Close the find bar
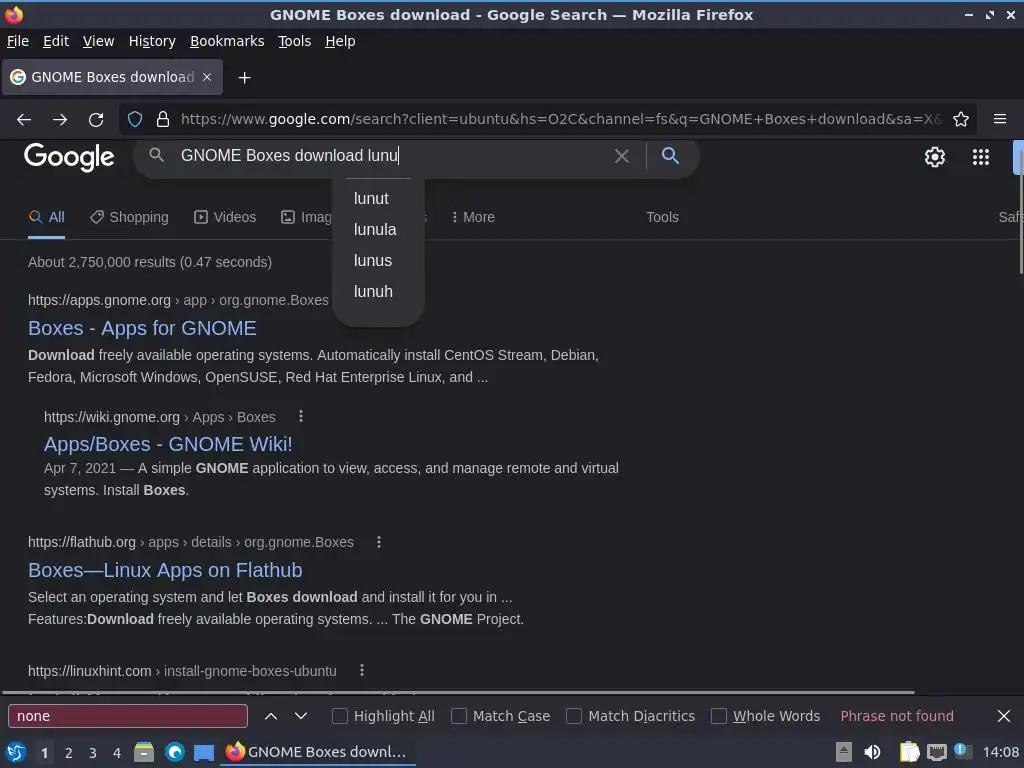The height and width of the screenshot is (768, 1024). click(1004, 716)
